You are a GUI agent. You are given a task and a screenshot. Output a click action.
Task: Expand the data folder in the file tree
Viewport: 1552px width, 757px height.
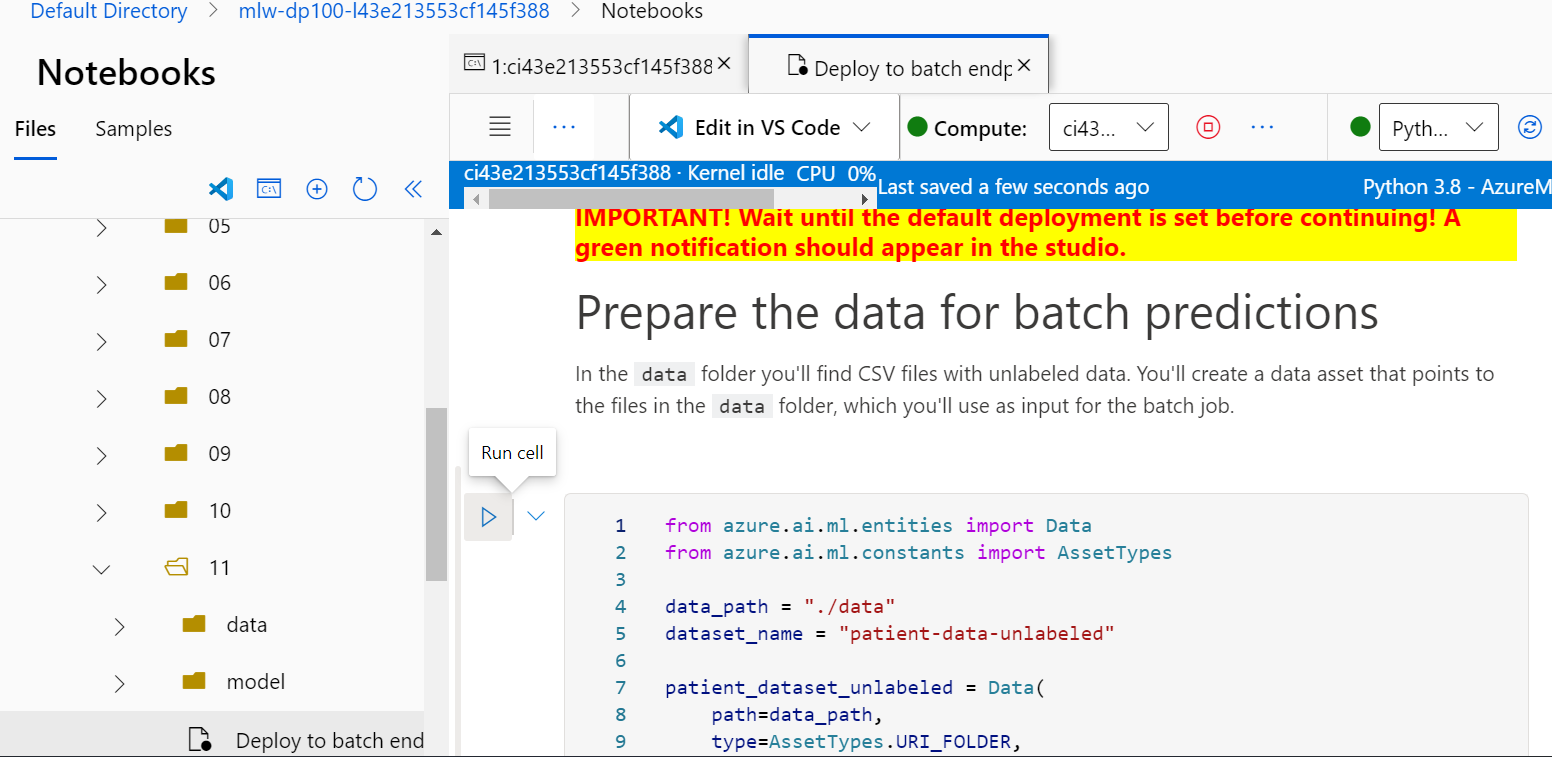[119, 626]
